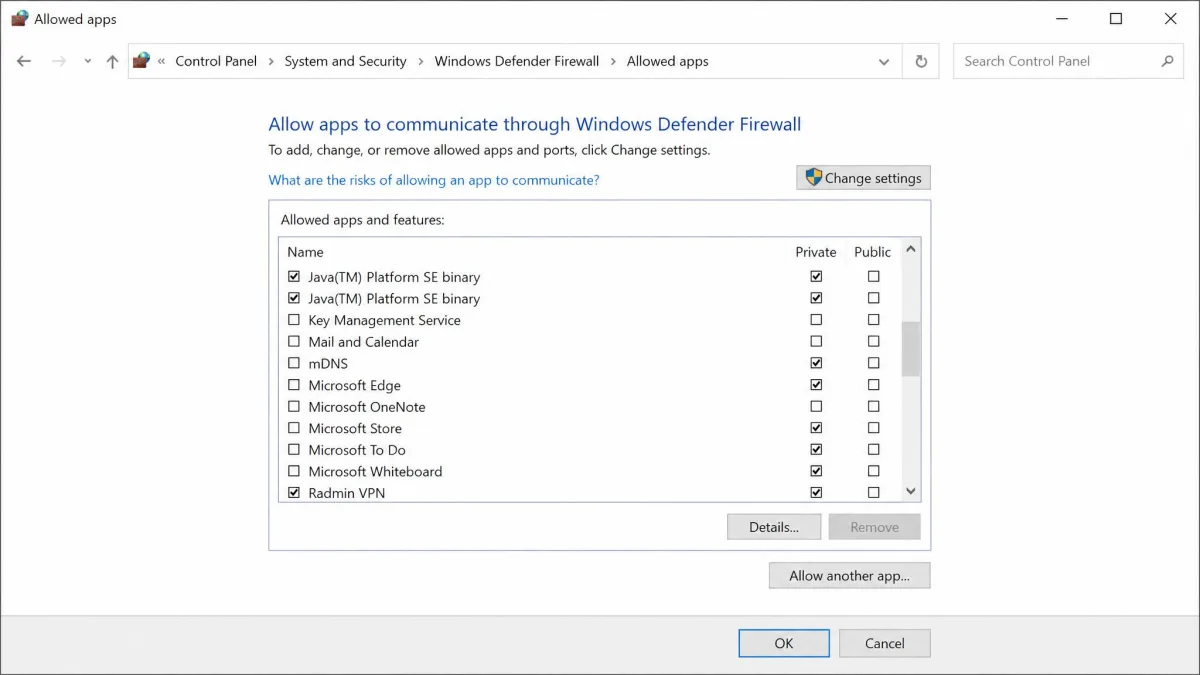This screenshot has width=1200, height=675.
Task: Click the Name column header
Action: point(306,252)
